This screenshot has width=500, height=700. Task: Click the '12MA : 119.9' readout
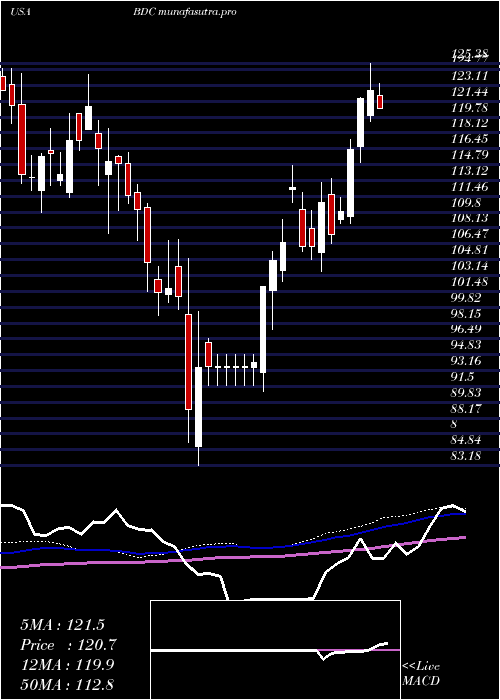(x=67, y=665)
